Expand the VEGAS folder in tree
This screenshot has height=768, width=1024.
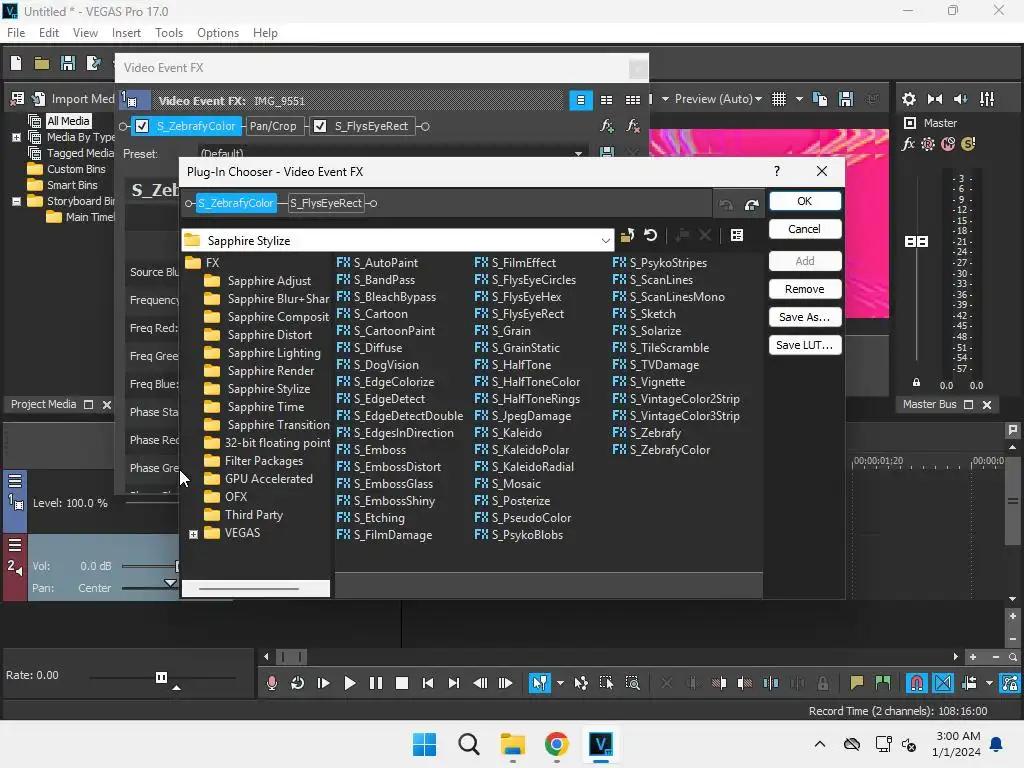(193, 534)
